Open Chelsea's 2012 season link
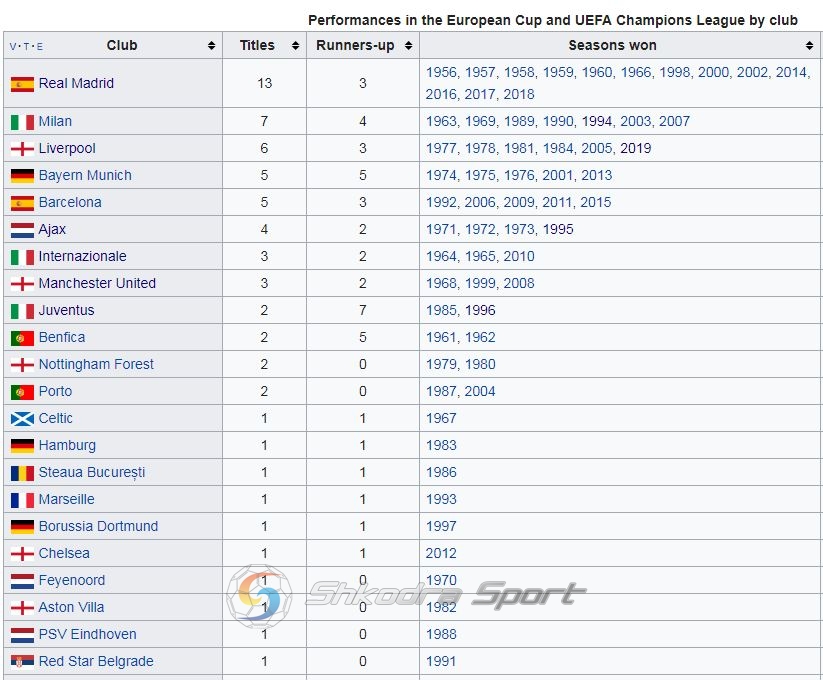 [441, 554]
